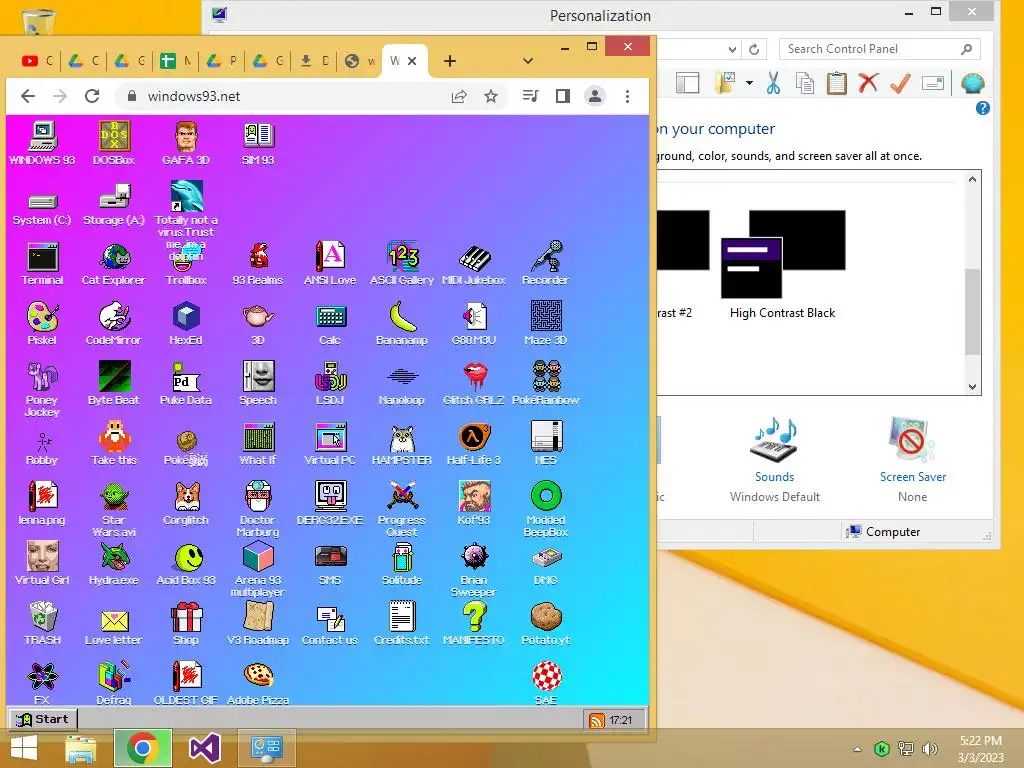Screen dimensions: 1024x768
Task: Switch to the YouTube tab
Action: (x=38, y=61)
